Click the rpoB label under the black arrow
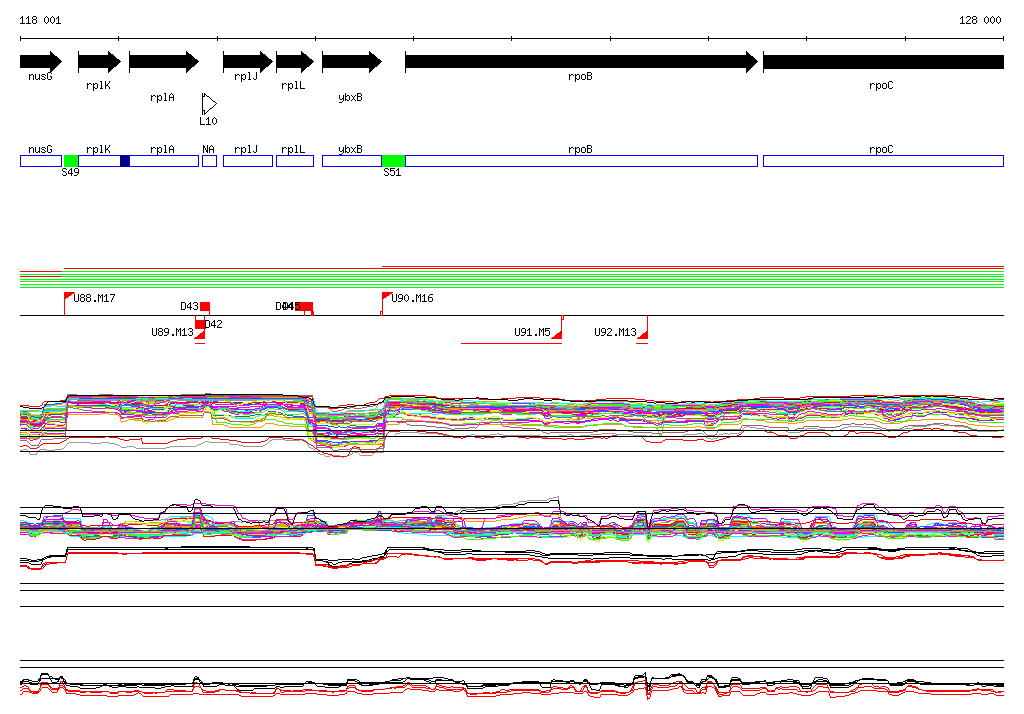The height and width of the screenshot is (714, 1024). [581, 76]
